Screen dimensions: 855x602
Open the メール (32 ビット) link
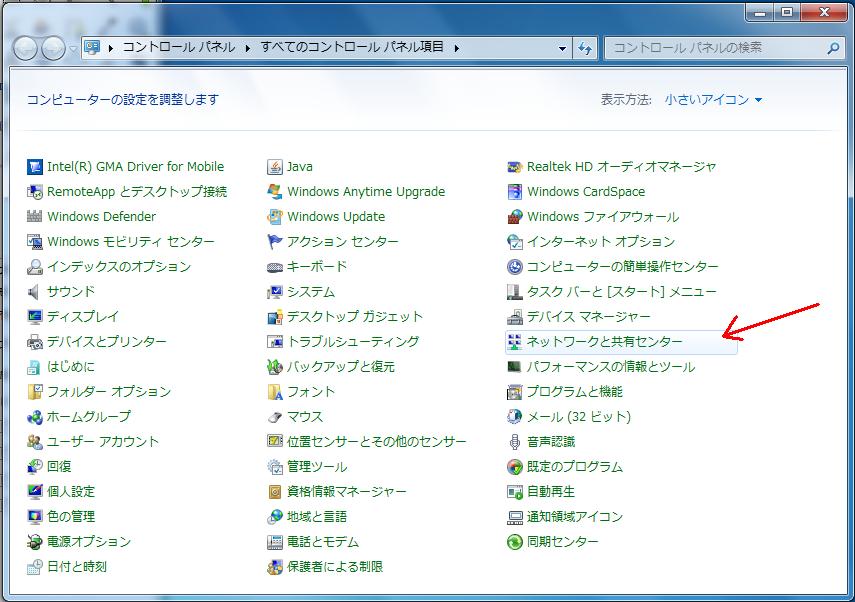[579, 417]
